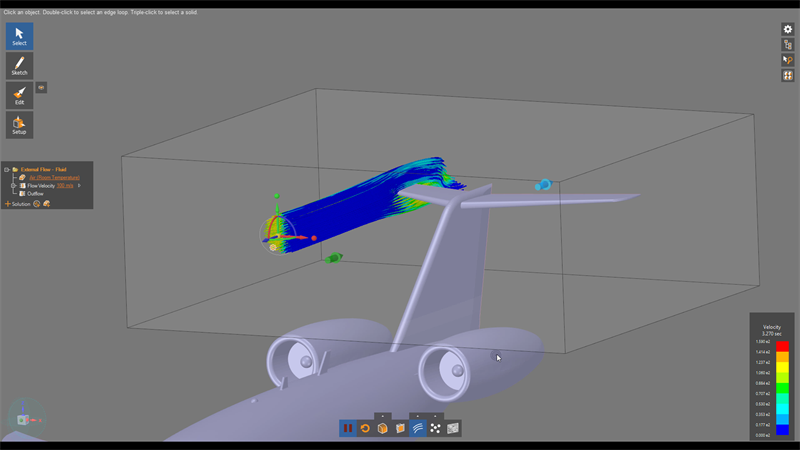Click the 3D solid cube display icon
This screenshot has height=450, width=800.
click(382, 428)
